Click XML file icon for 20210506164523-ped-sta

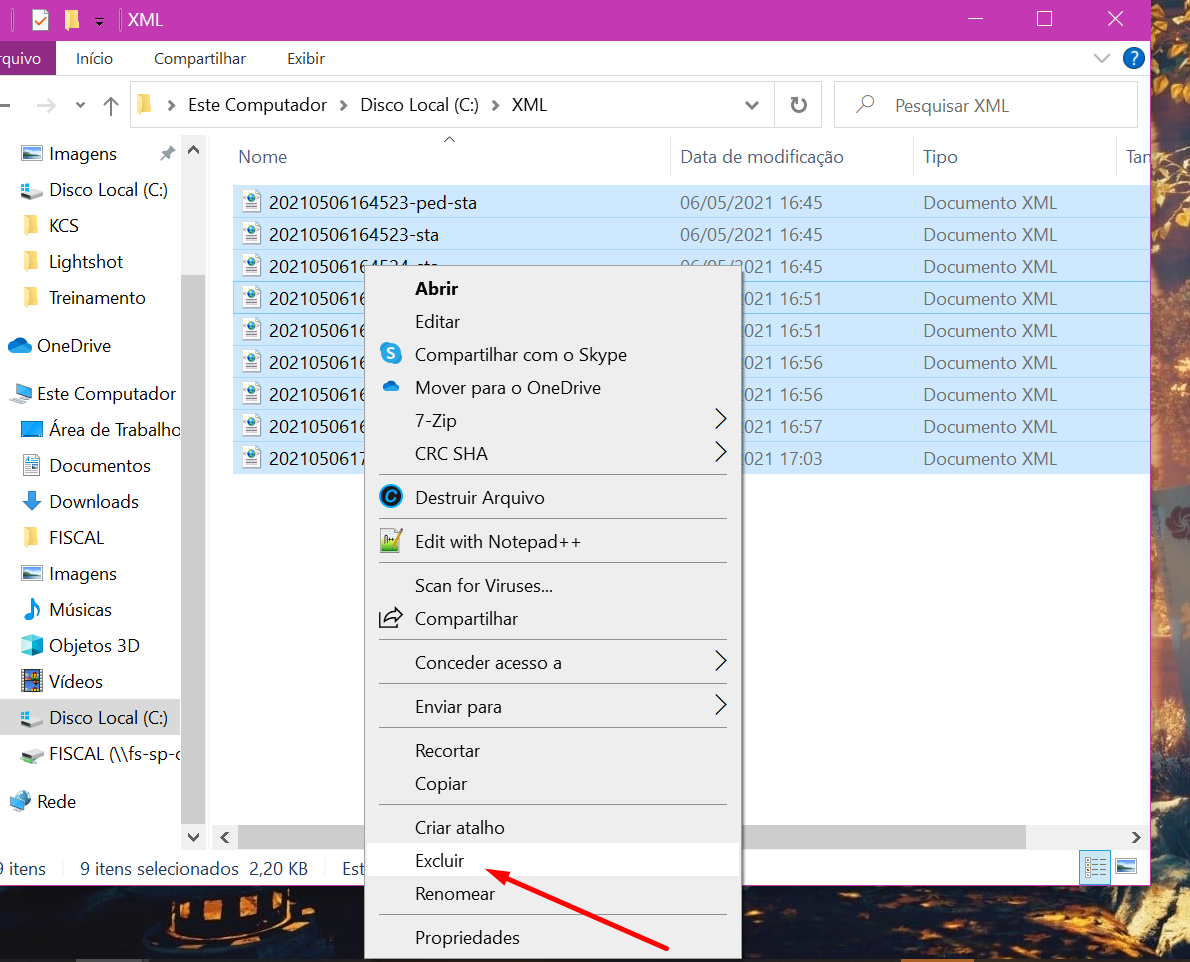(x=251, y=202)
